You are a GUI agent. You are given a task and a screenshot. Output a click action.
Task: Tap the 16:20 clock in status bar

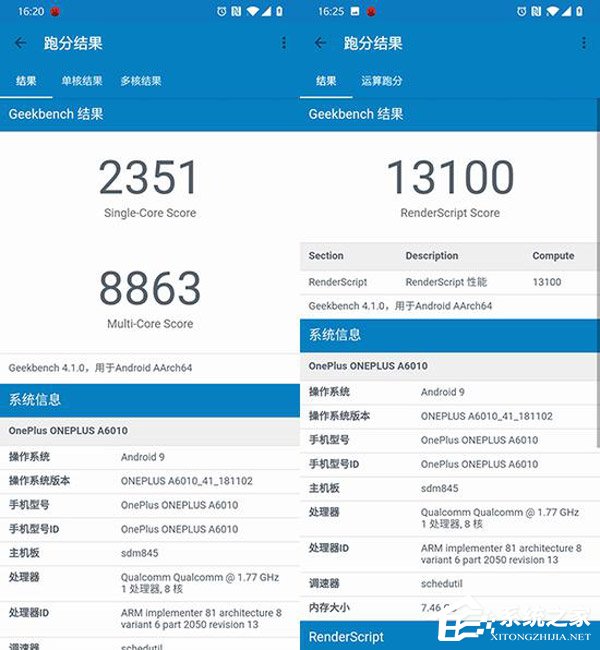pyautogui.click(x=31, y=12)
